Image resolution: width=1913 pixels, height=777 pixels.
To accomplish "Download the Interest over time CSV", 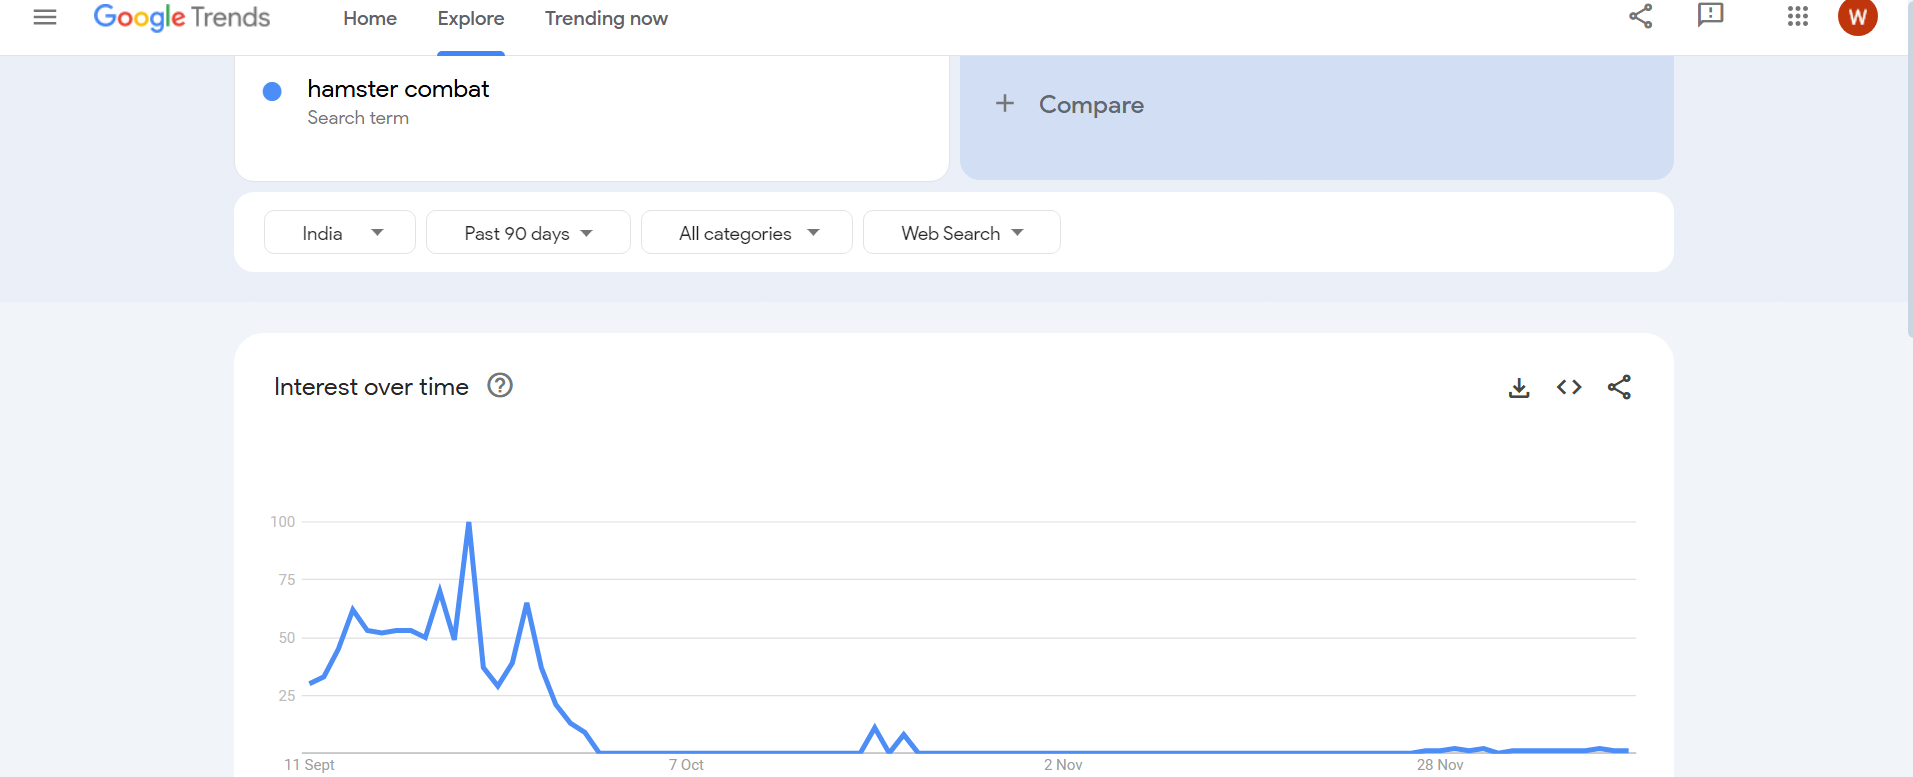I will point(1519,388).
